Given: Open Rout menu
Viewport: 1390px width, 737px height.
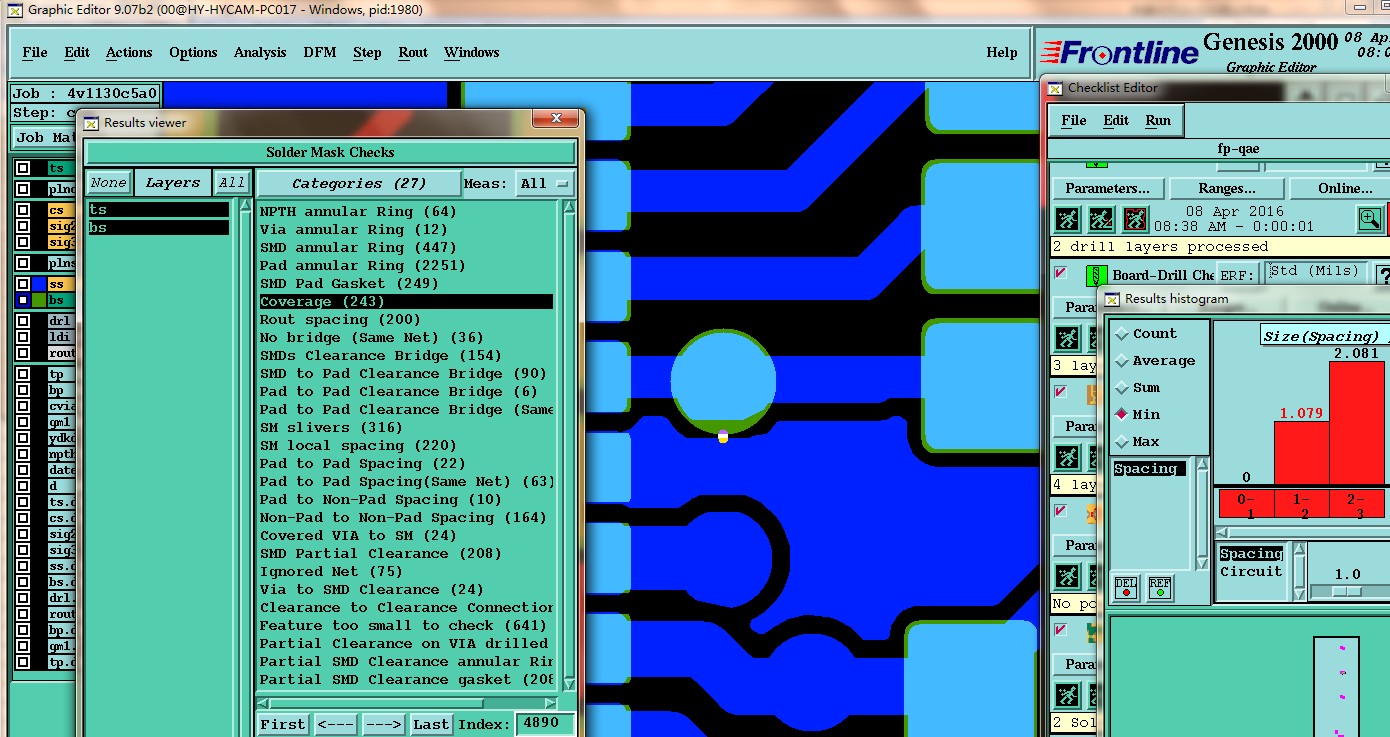Looking at the screenshot, I should click(x=413, y=53).
